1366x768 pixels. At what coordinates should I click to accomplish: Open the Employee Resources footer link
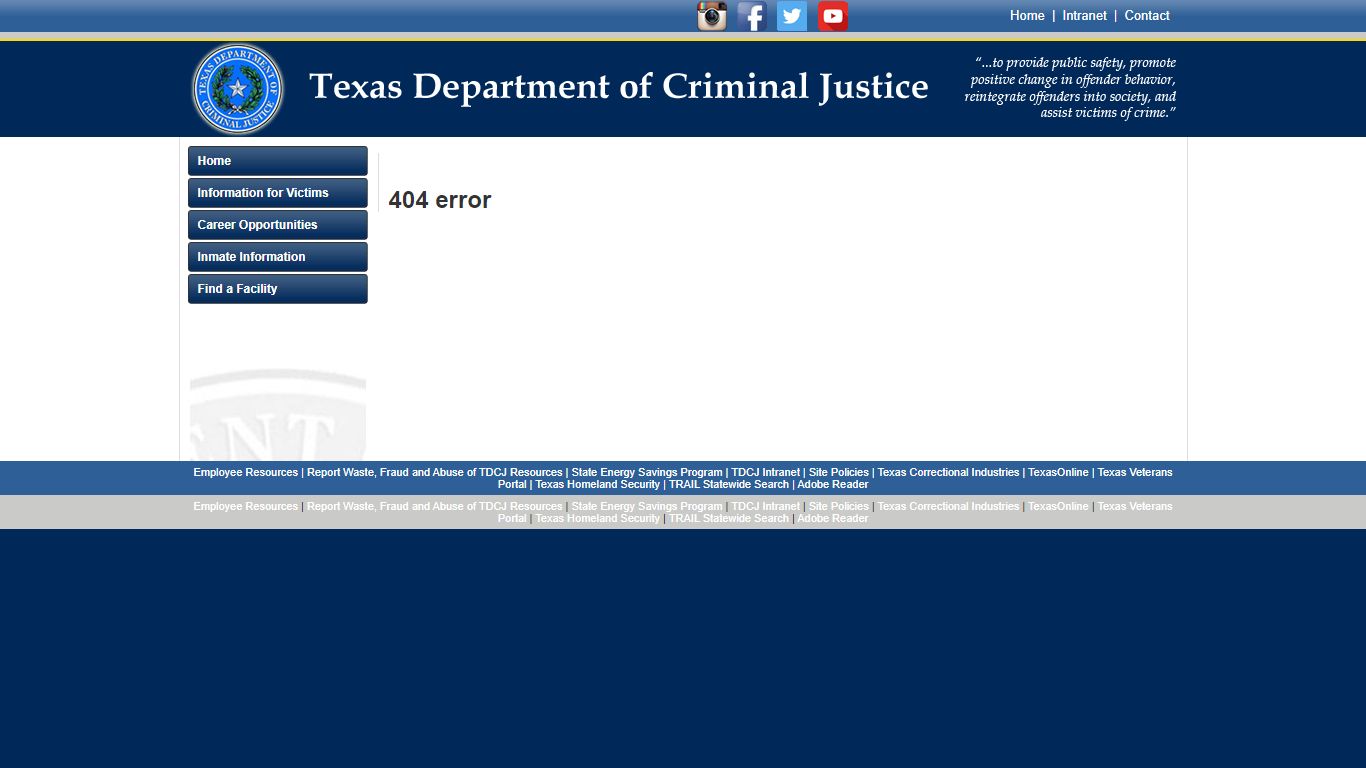(x=245, y=472)
